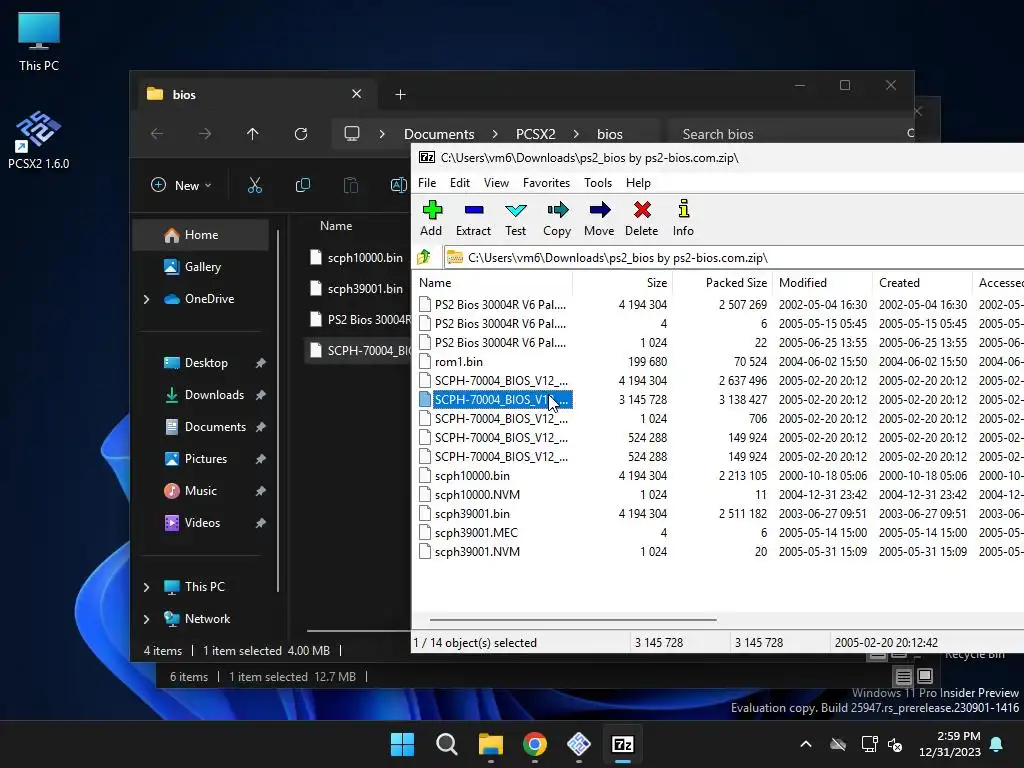Open Pictures in the navigation pane

[x=200, y=459]
